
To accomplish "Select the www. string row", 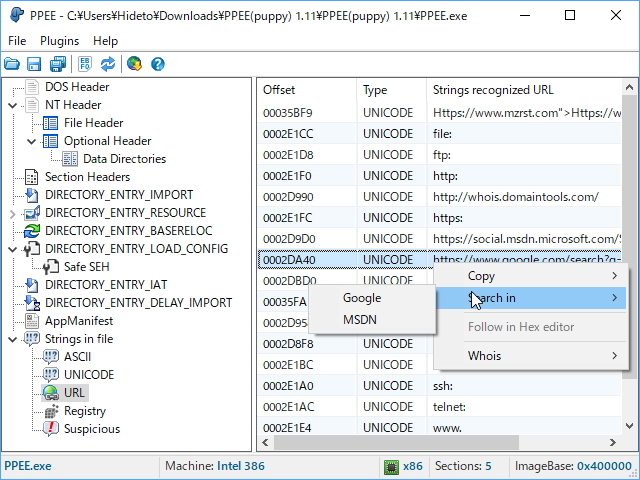I will (x=439, y=427).
